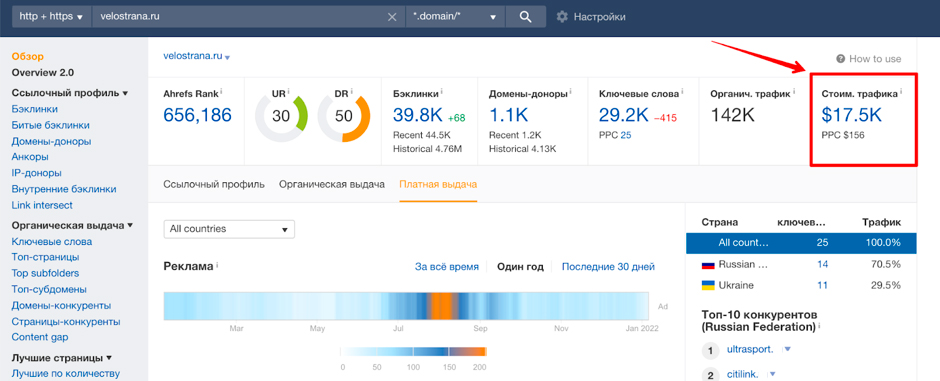This screenshot has width=940, height=381.
Task: Click the magnifier search button
Action: [x=526, y=17]
